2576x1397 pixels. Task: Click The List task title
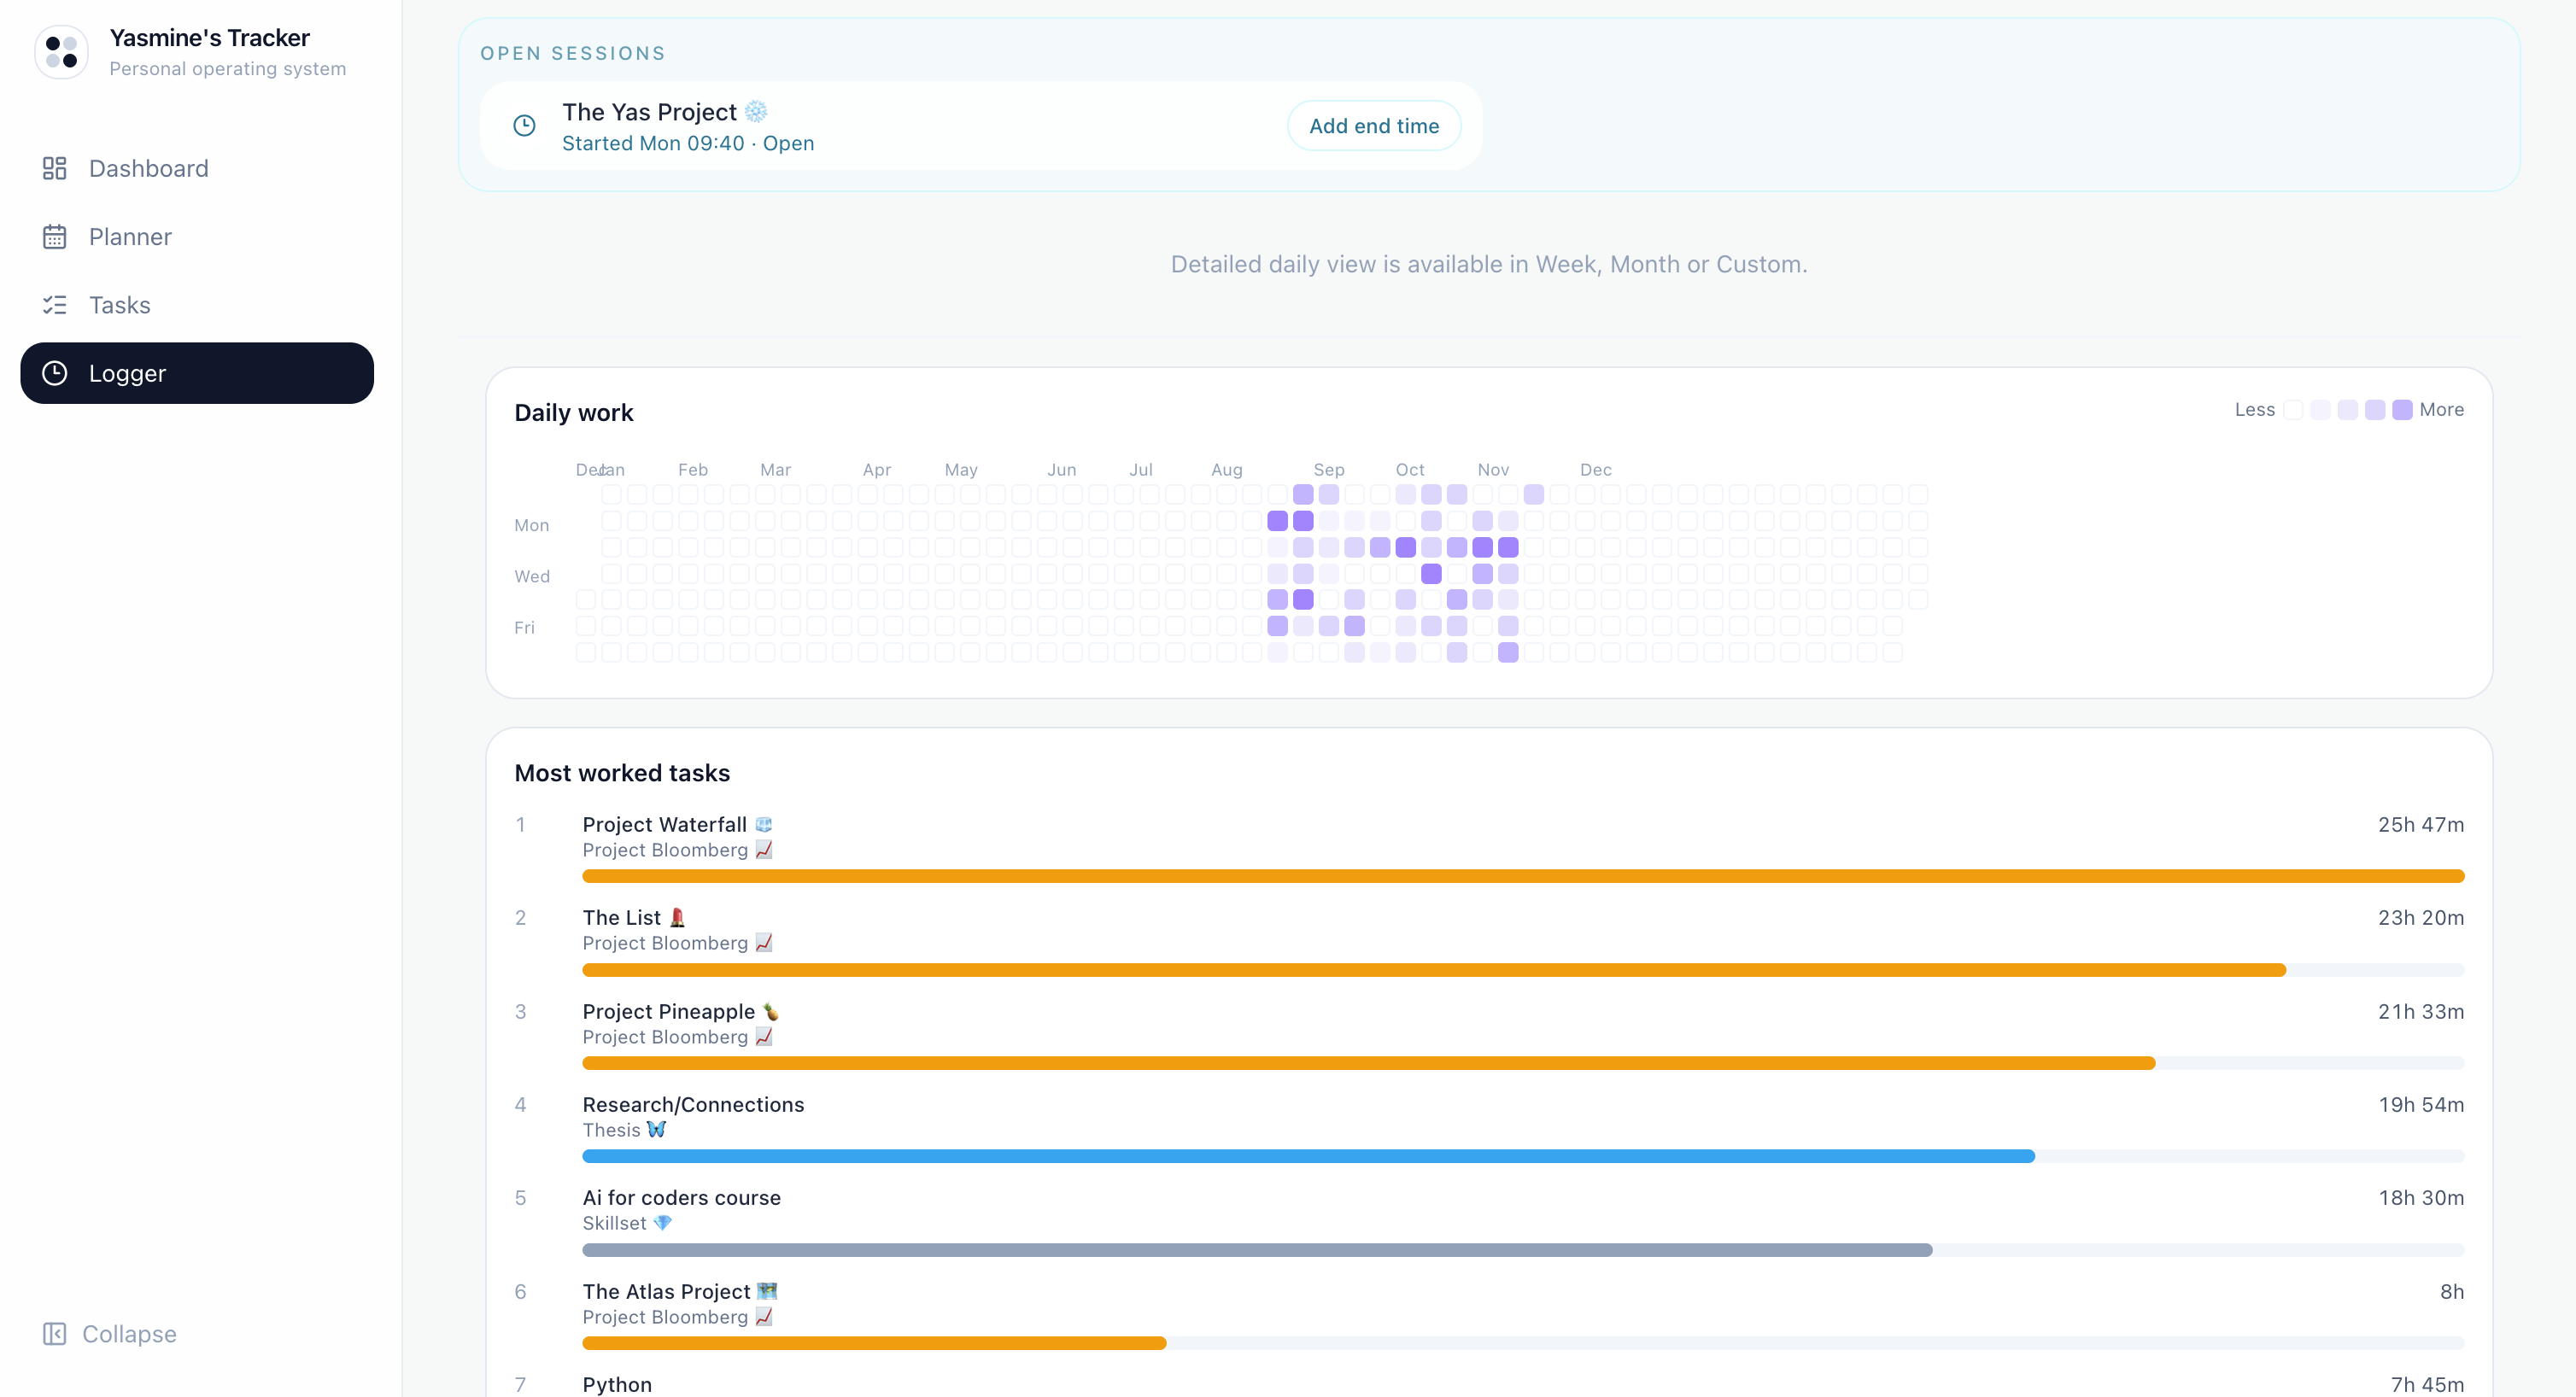[x=621, y=917]
